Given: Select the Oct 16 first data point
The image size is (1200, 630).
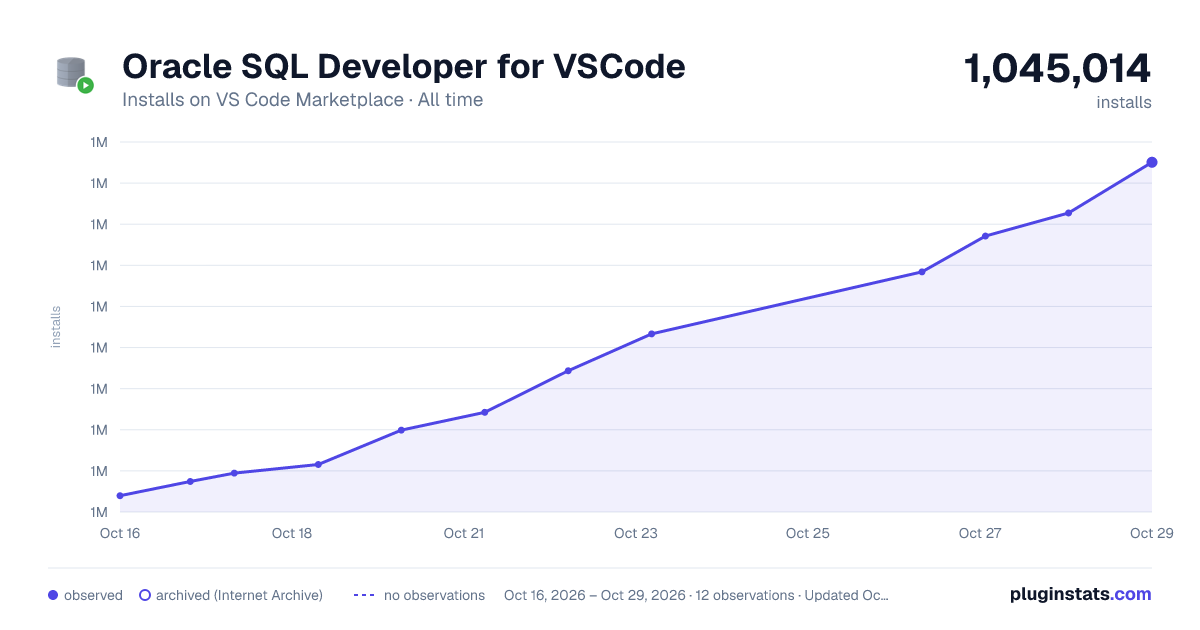Looking at the screenshot, I should 120,496.
